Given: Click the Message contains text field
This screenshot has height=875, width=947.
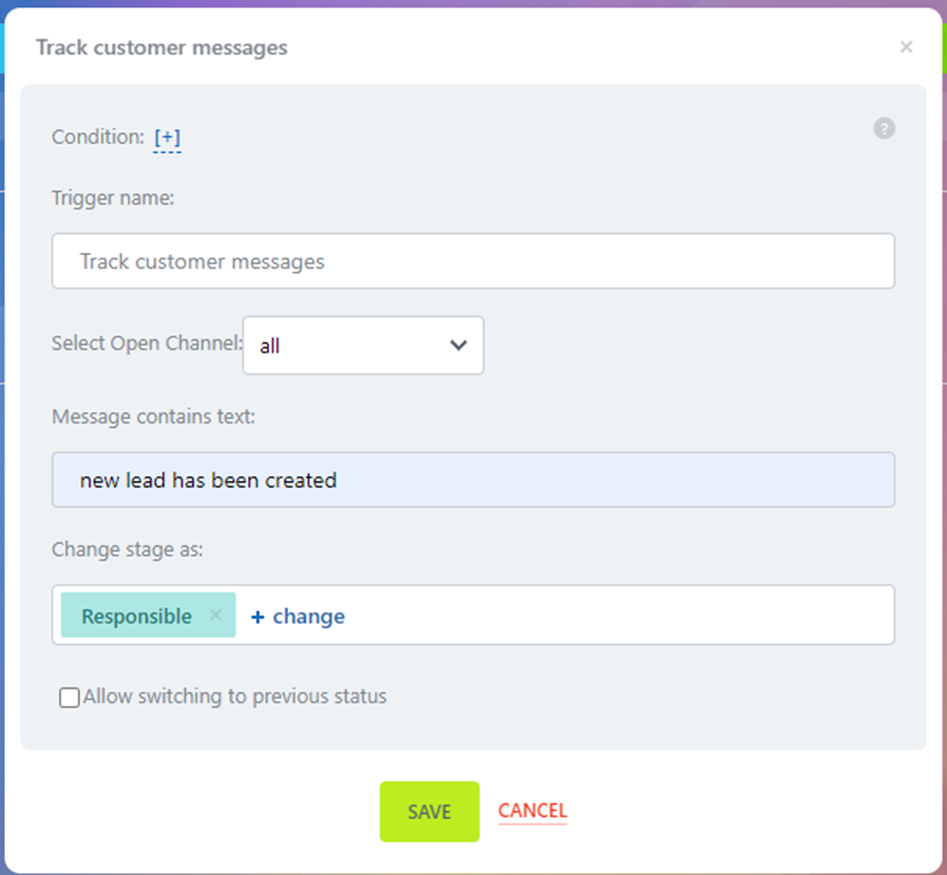Looking at the screenshot, I should 473,480.
